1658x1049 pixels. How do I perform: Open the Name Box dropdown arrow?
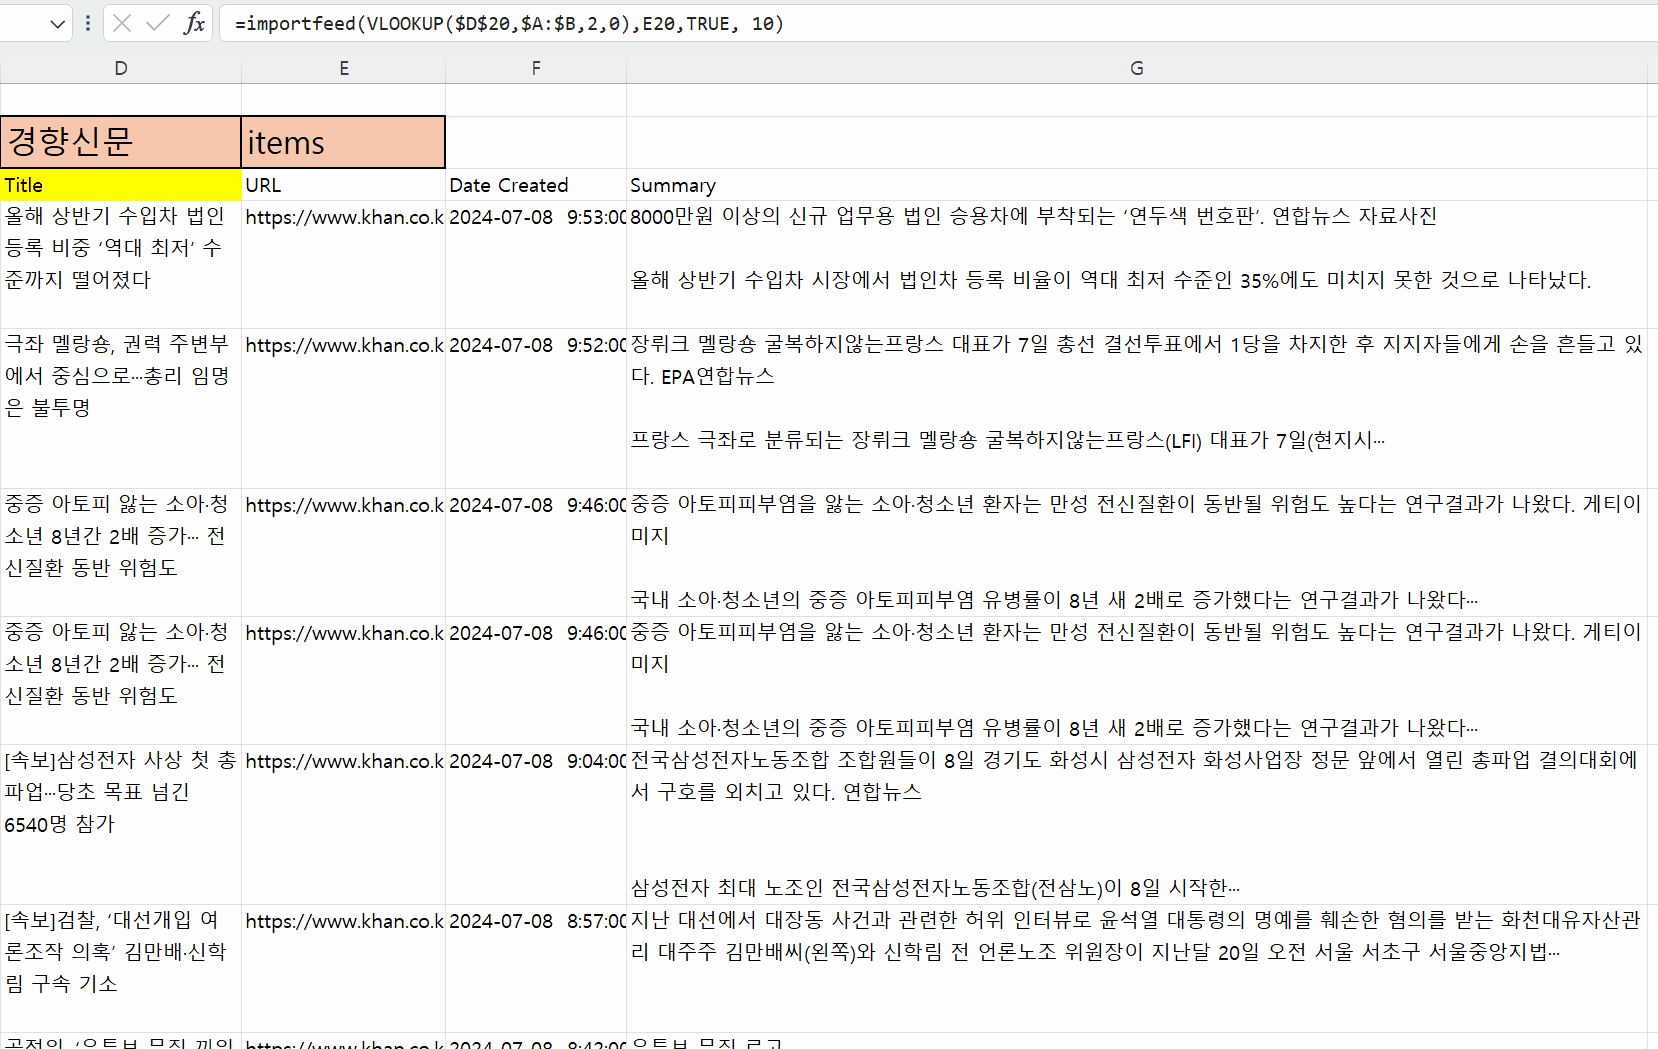coord(57,23)
